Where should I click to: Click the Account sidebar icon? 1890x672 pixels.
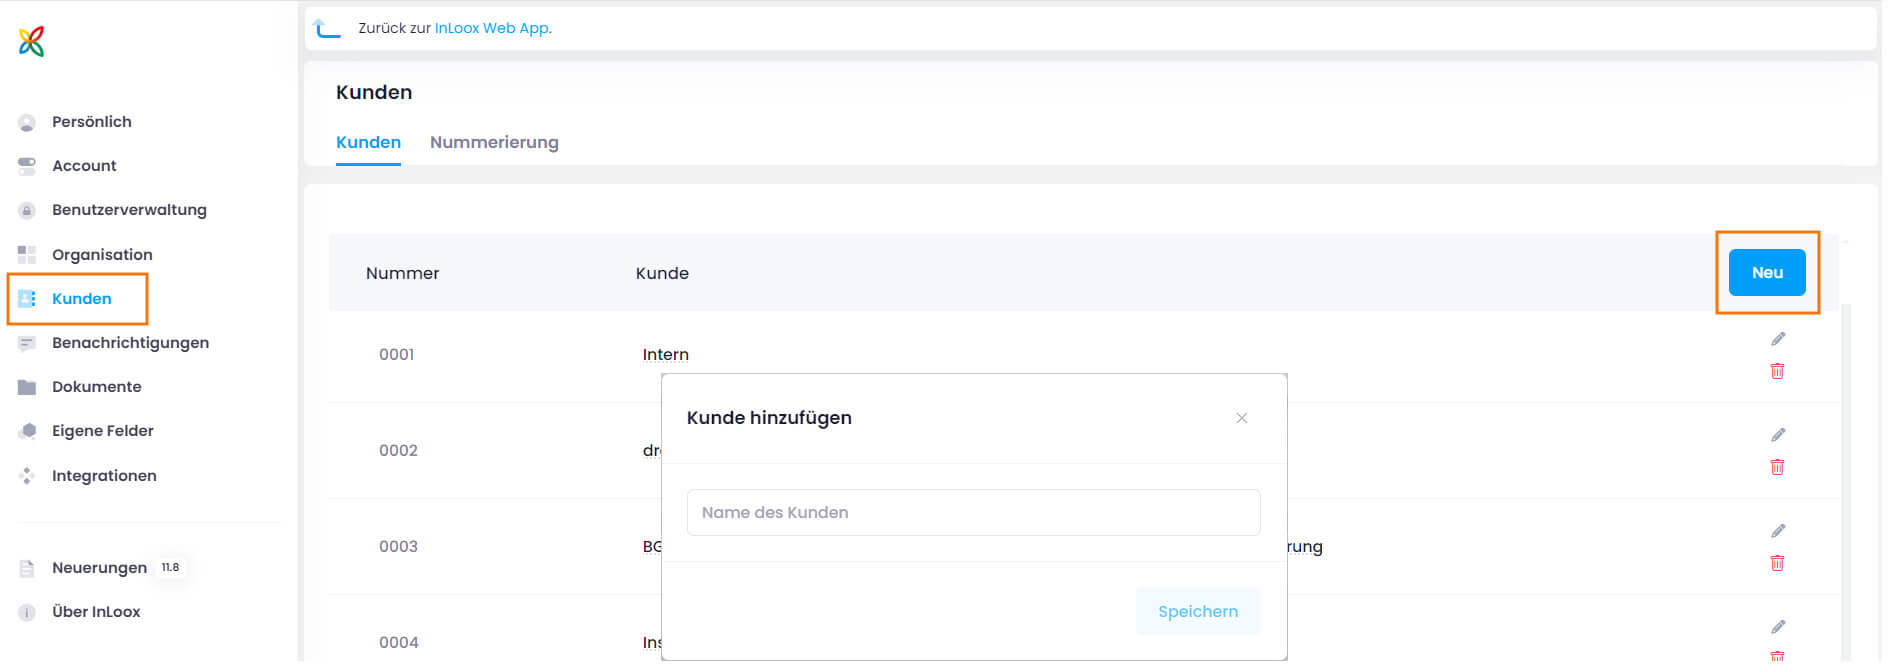(27, 166)
